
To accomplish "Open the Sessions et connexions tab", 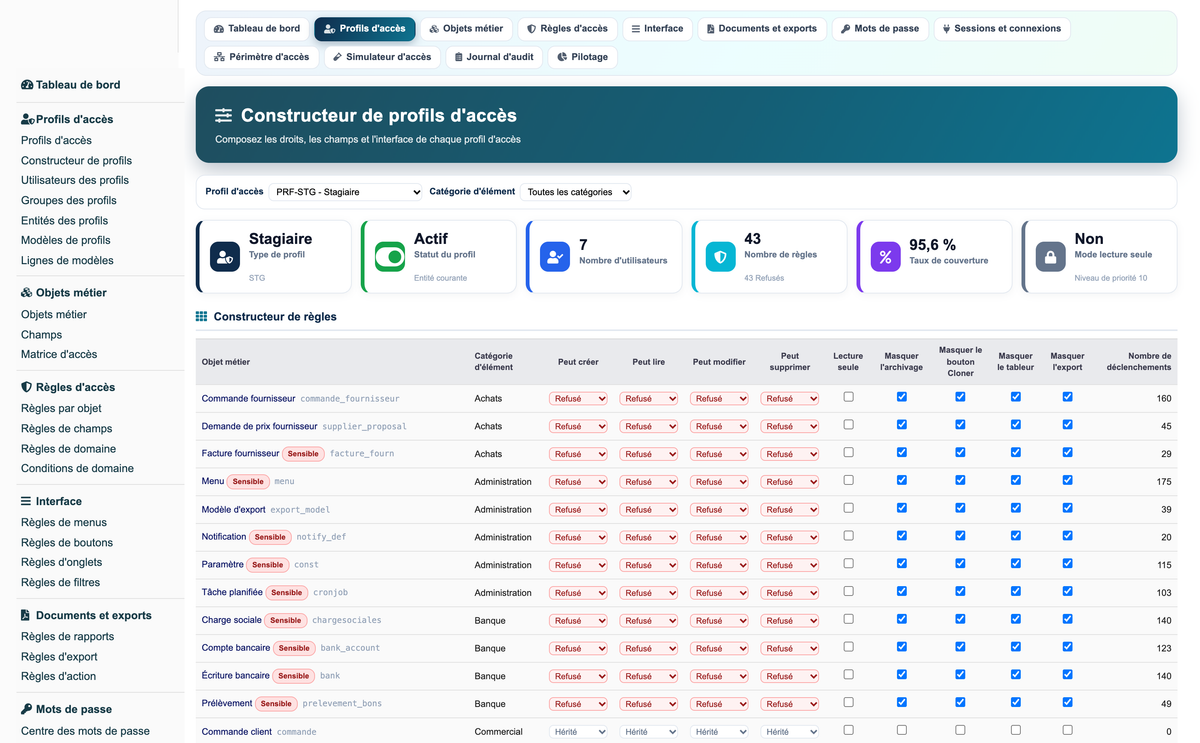I will point(1002,29).
